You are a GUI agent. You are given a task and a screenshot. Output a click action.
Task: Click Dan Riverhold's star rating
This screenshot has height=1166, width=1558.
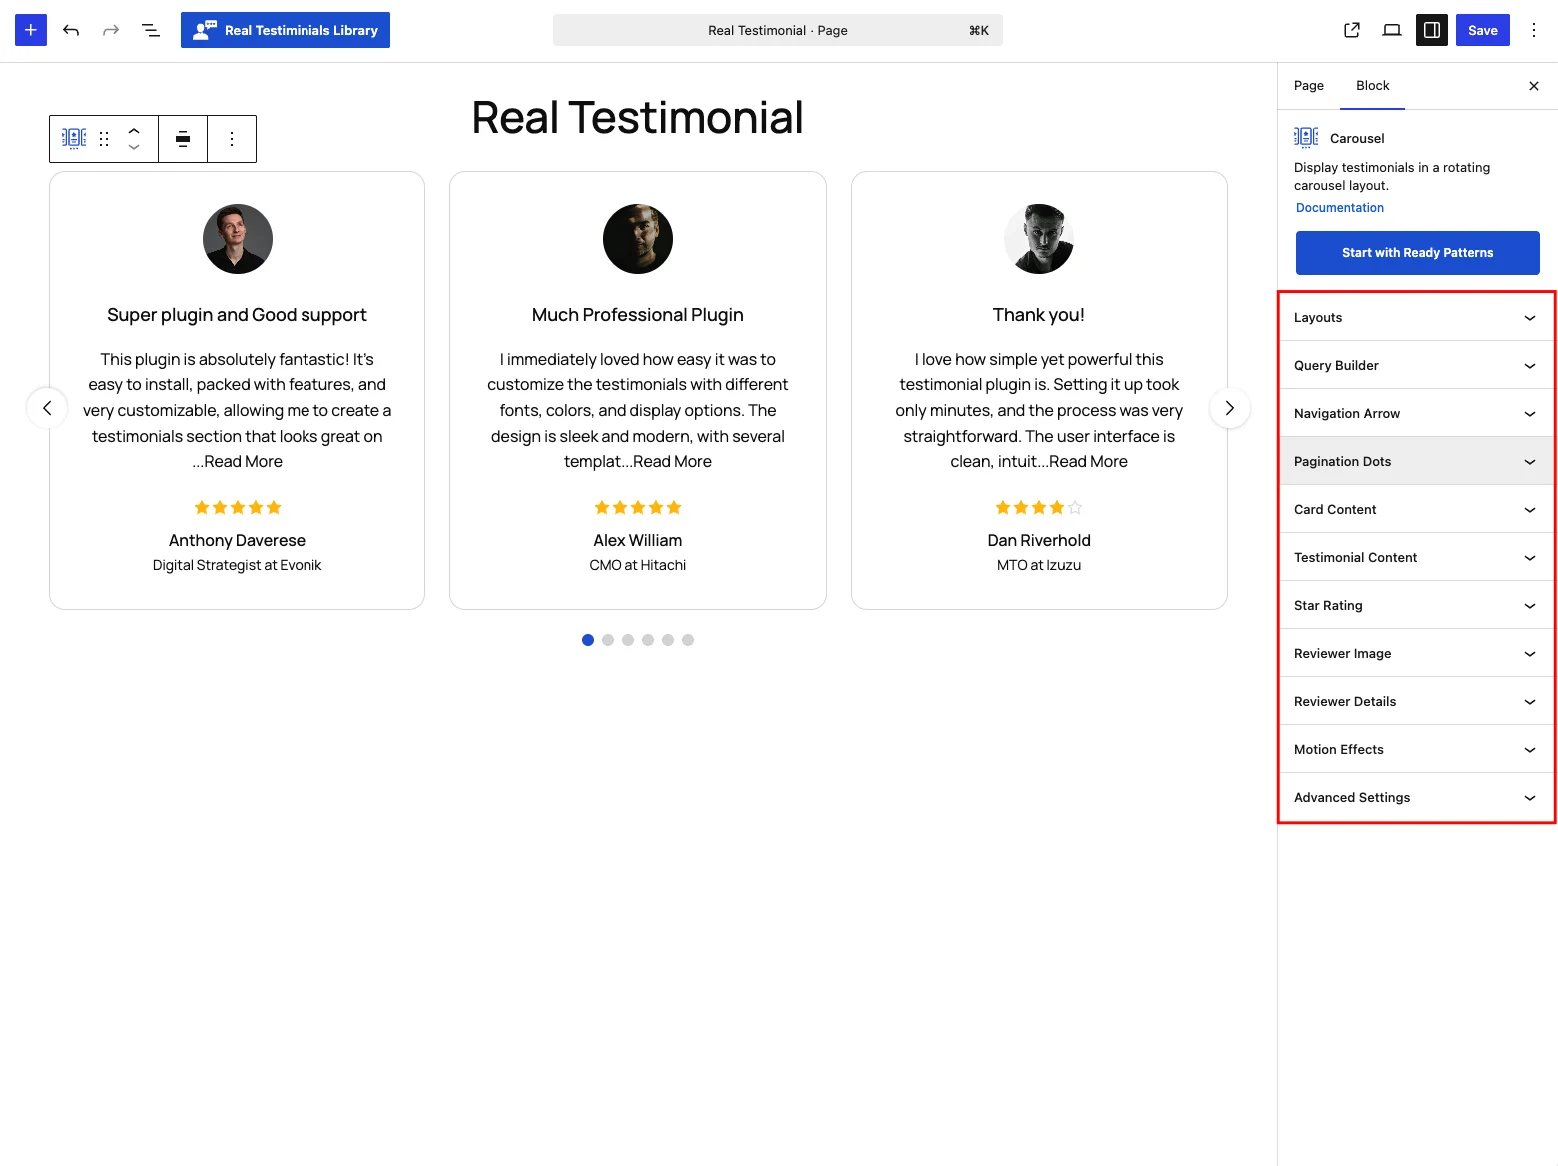[x=1039, y=508]
